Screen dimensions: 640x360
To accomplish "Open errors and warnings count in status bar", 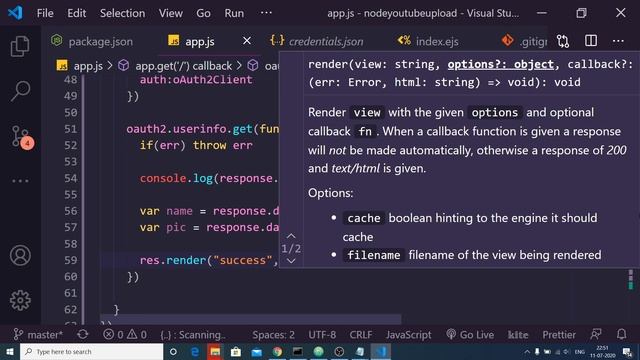I will (124, 335).
